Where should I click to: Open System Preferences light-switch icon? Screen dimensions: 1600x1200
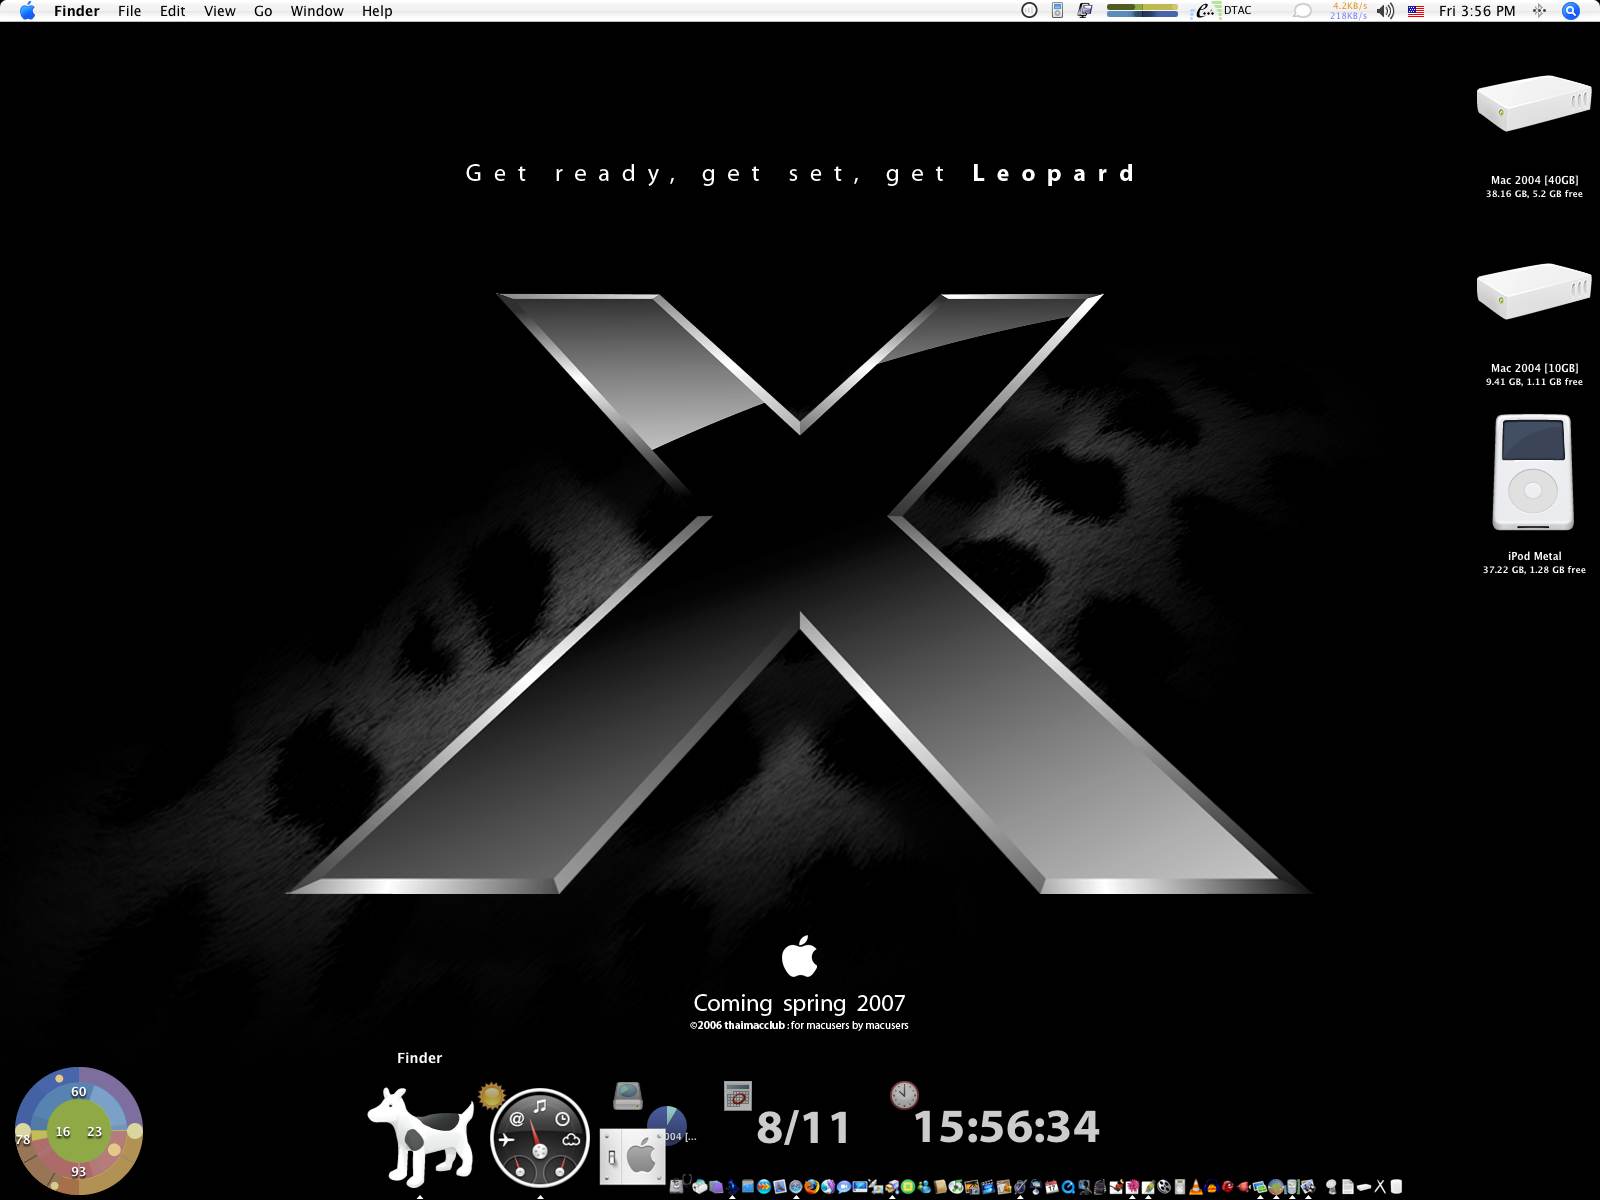pos(633,1157)
